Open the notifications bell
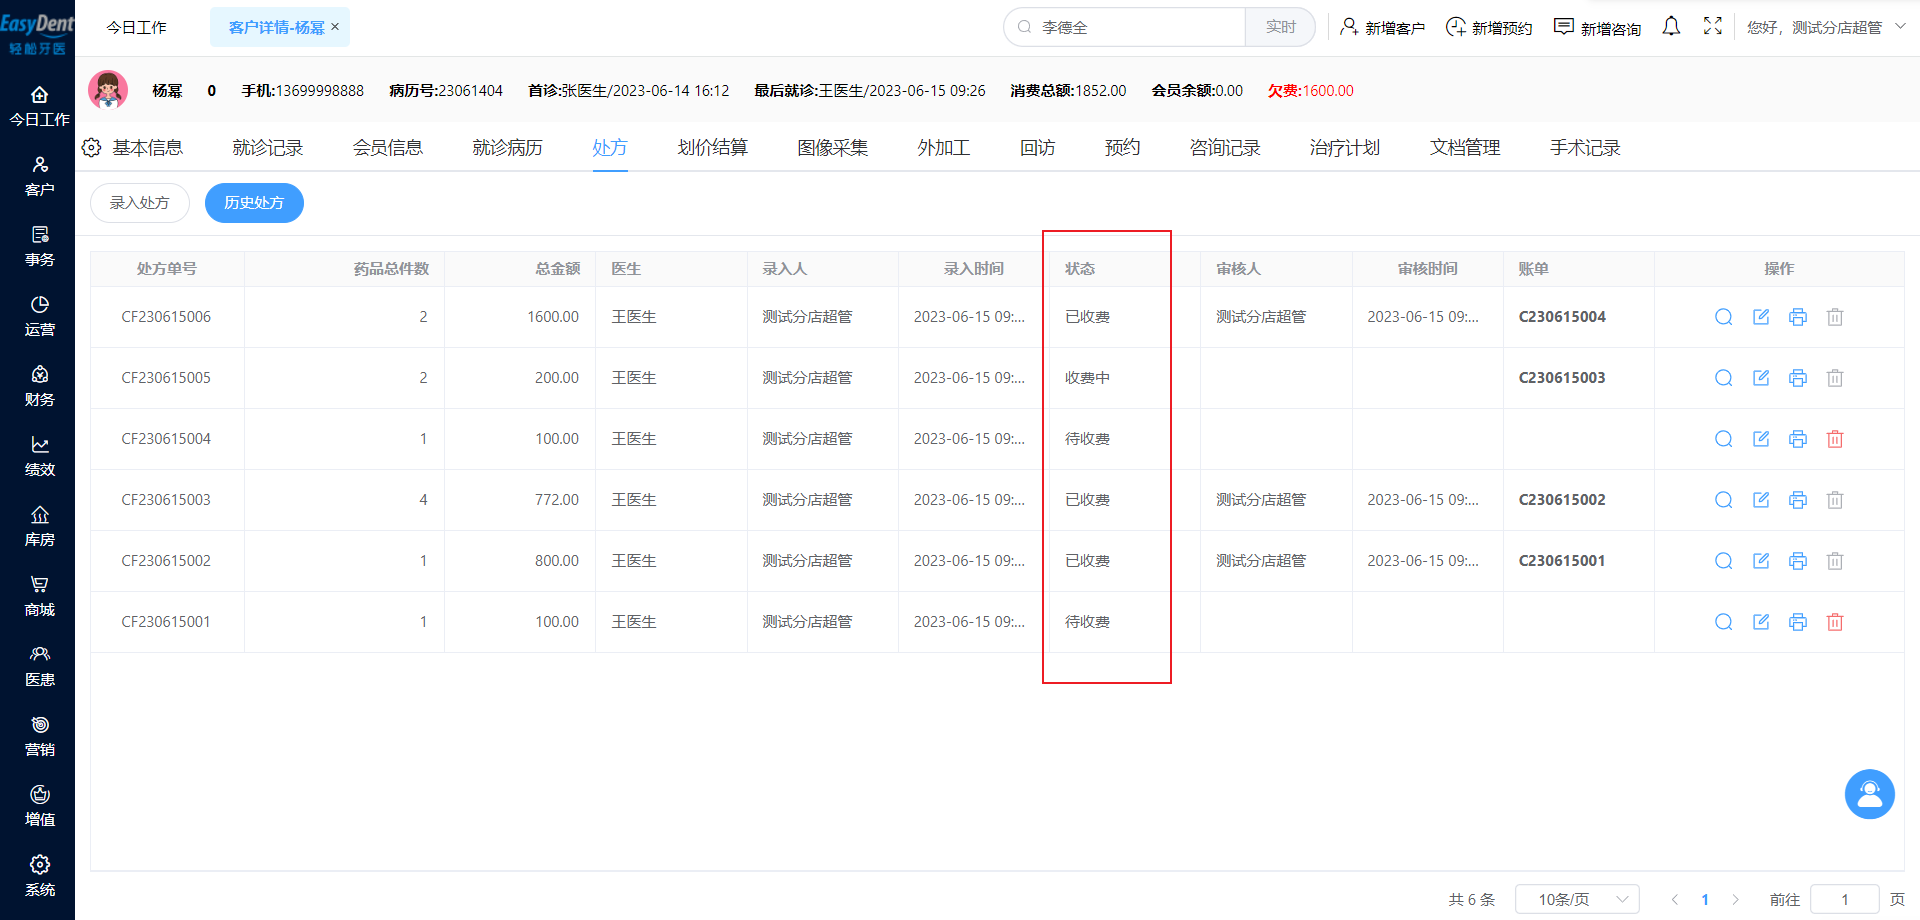 tap(1671, 27)
